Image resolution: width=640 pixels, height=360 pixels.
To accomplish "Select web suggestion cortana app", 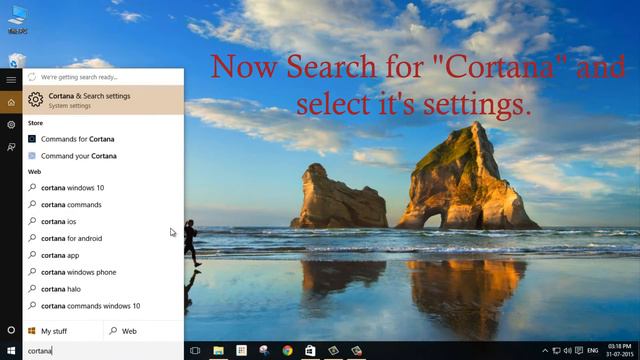I will [x=103, y=255].
